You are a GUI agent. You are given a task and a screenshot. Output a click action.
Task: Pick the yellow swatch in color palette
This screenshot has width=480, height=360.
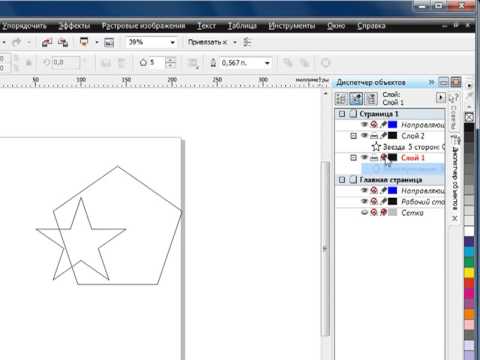pyautogui.click(x=469, y=273)
